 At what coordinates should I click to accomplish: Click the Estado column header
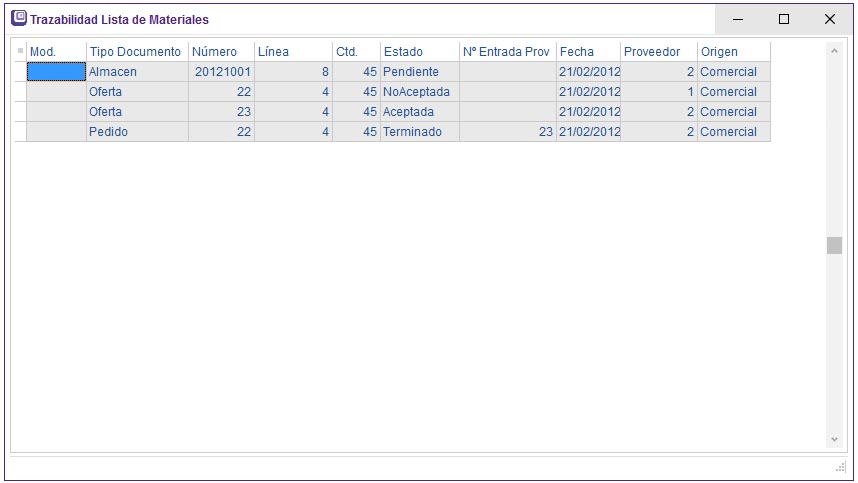(x=418, y=51)
